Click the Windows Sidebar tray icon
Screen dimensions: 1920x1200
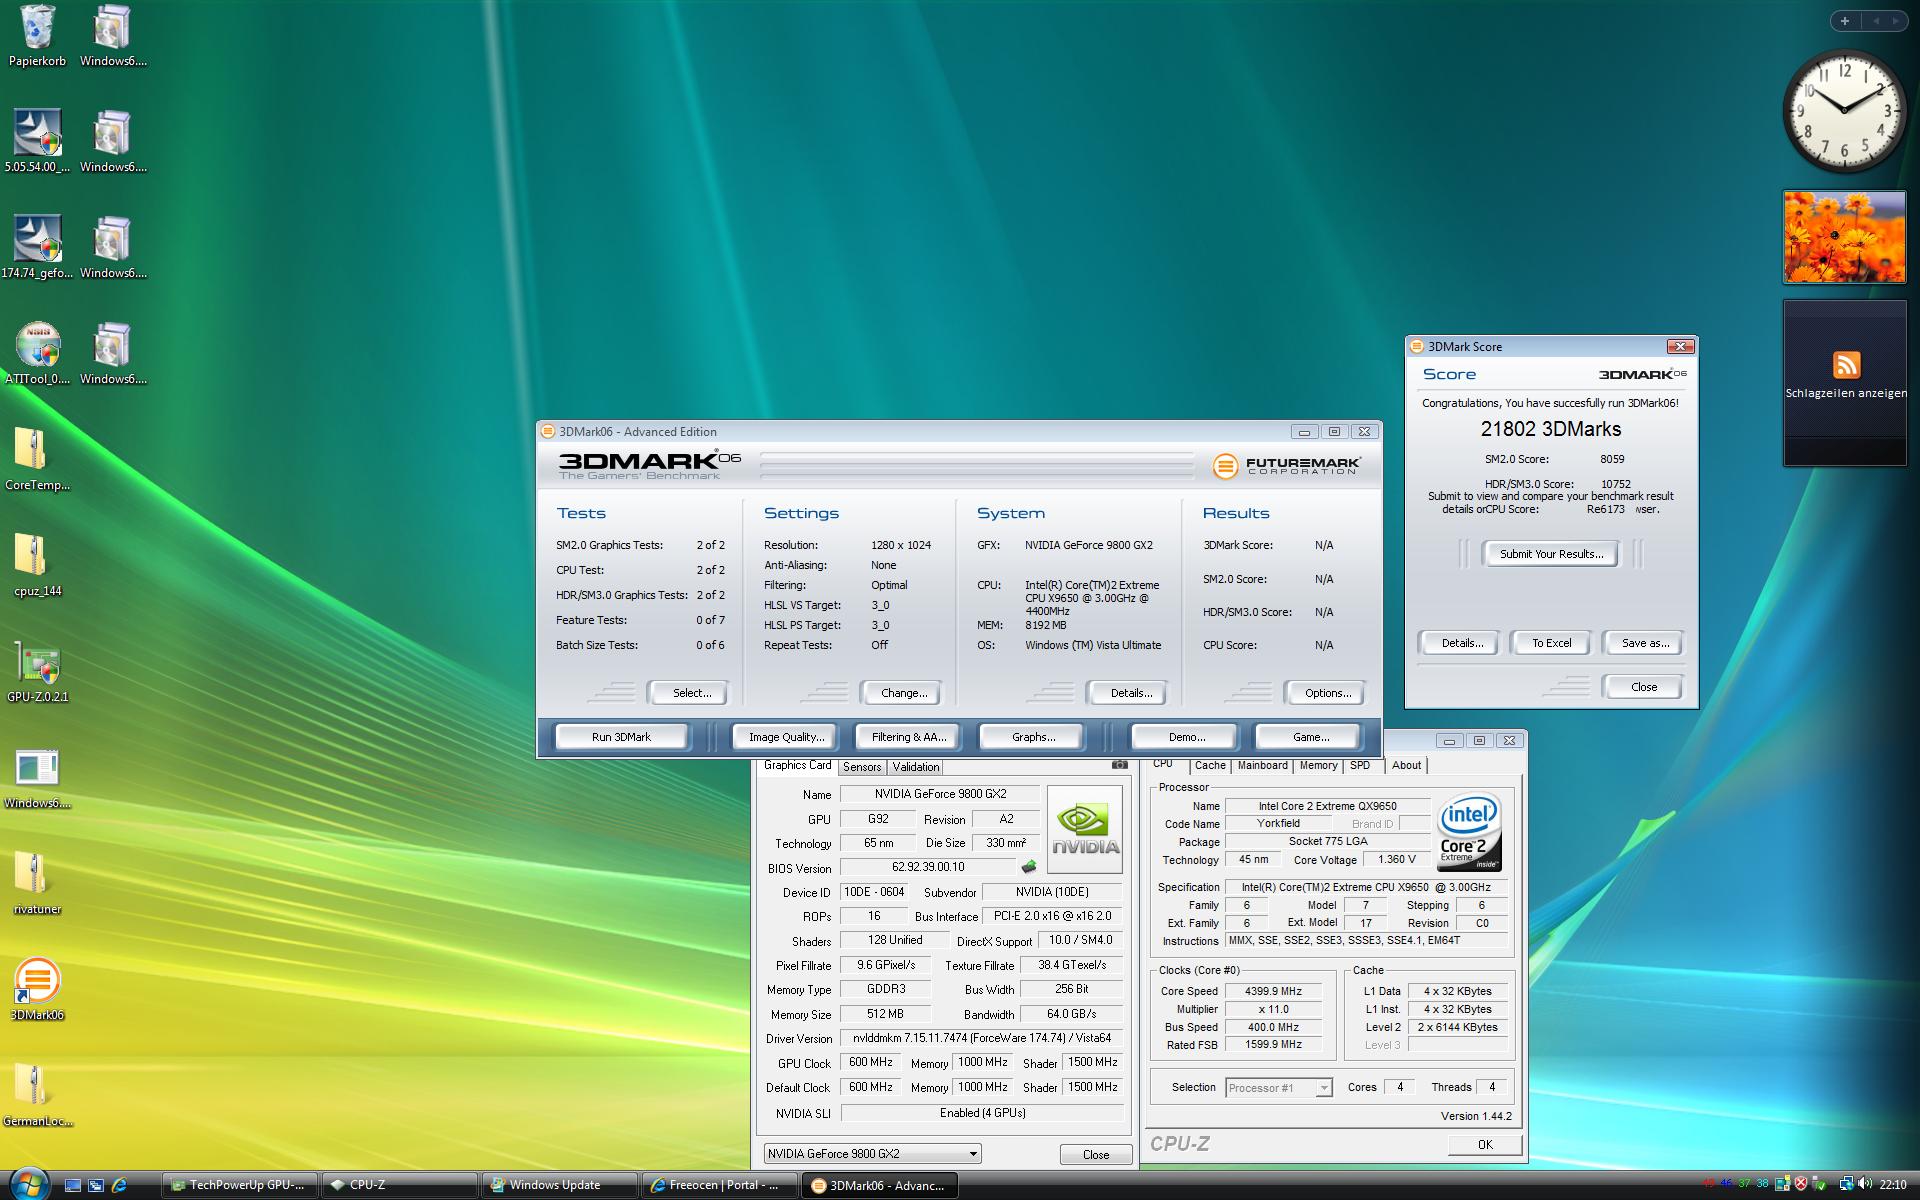click(x=1783, y=1185)
